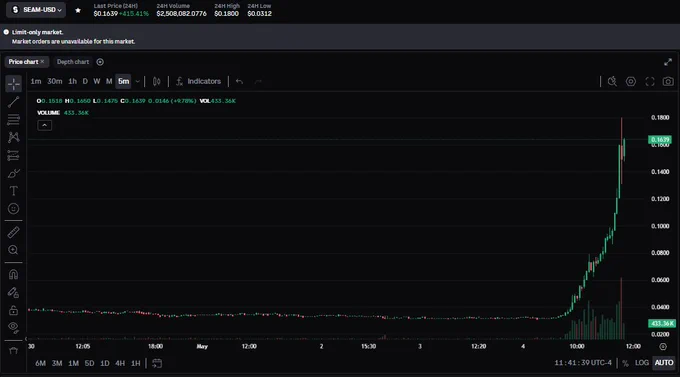Set the interval to 1h
The height and width of the screenshot is (377, 680).
[72, 81]
